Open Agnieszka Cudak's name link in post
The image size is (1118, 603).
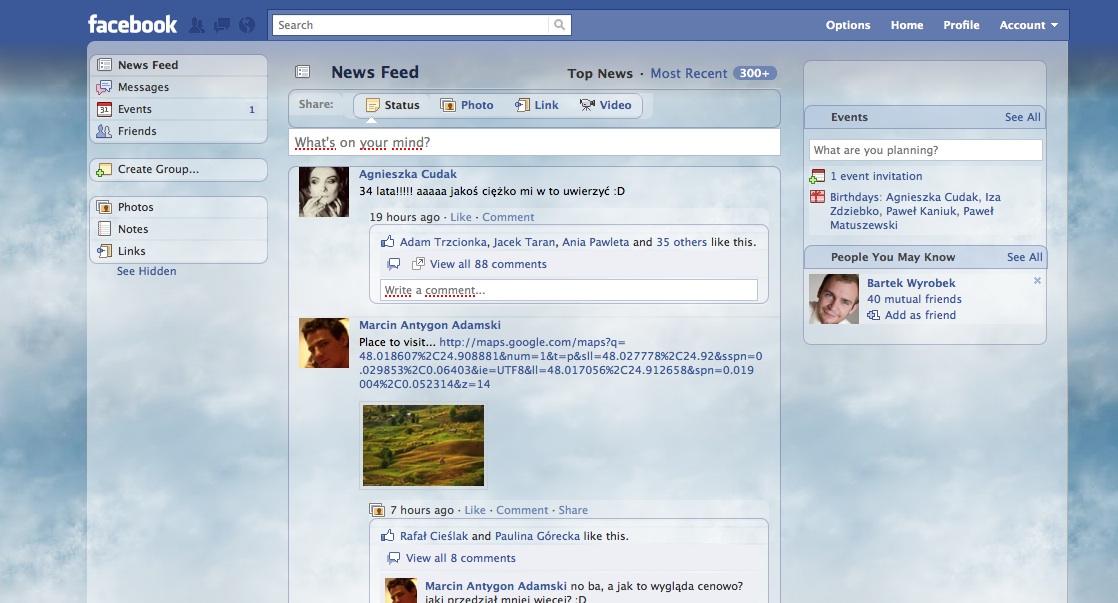[408, 174]
